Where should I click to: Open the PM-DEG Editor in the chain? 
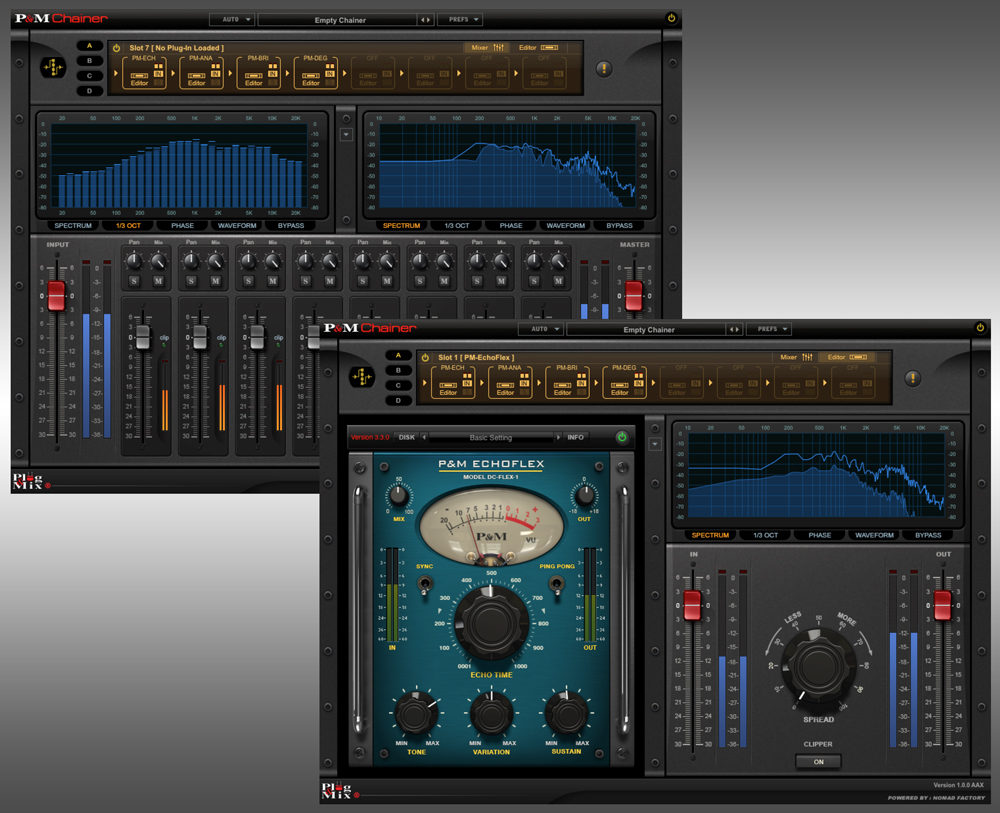(620, 392)
